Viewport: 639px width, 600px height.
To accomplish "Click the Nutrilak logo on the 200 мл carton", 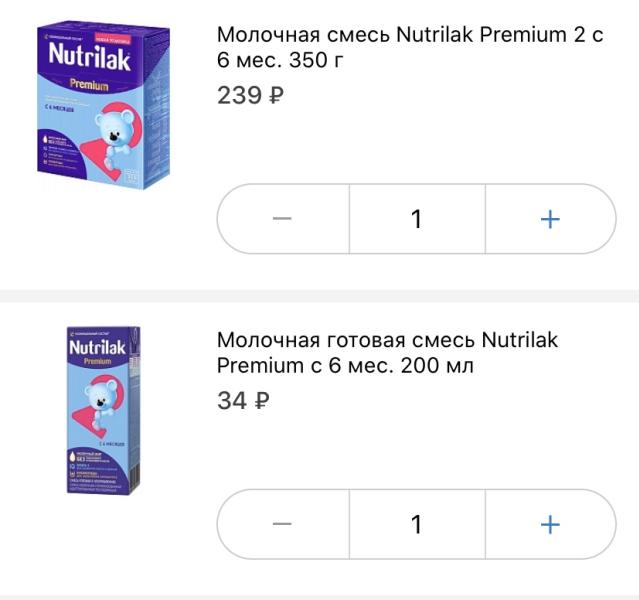I will click(97, 348).
